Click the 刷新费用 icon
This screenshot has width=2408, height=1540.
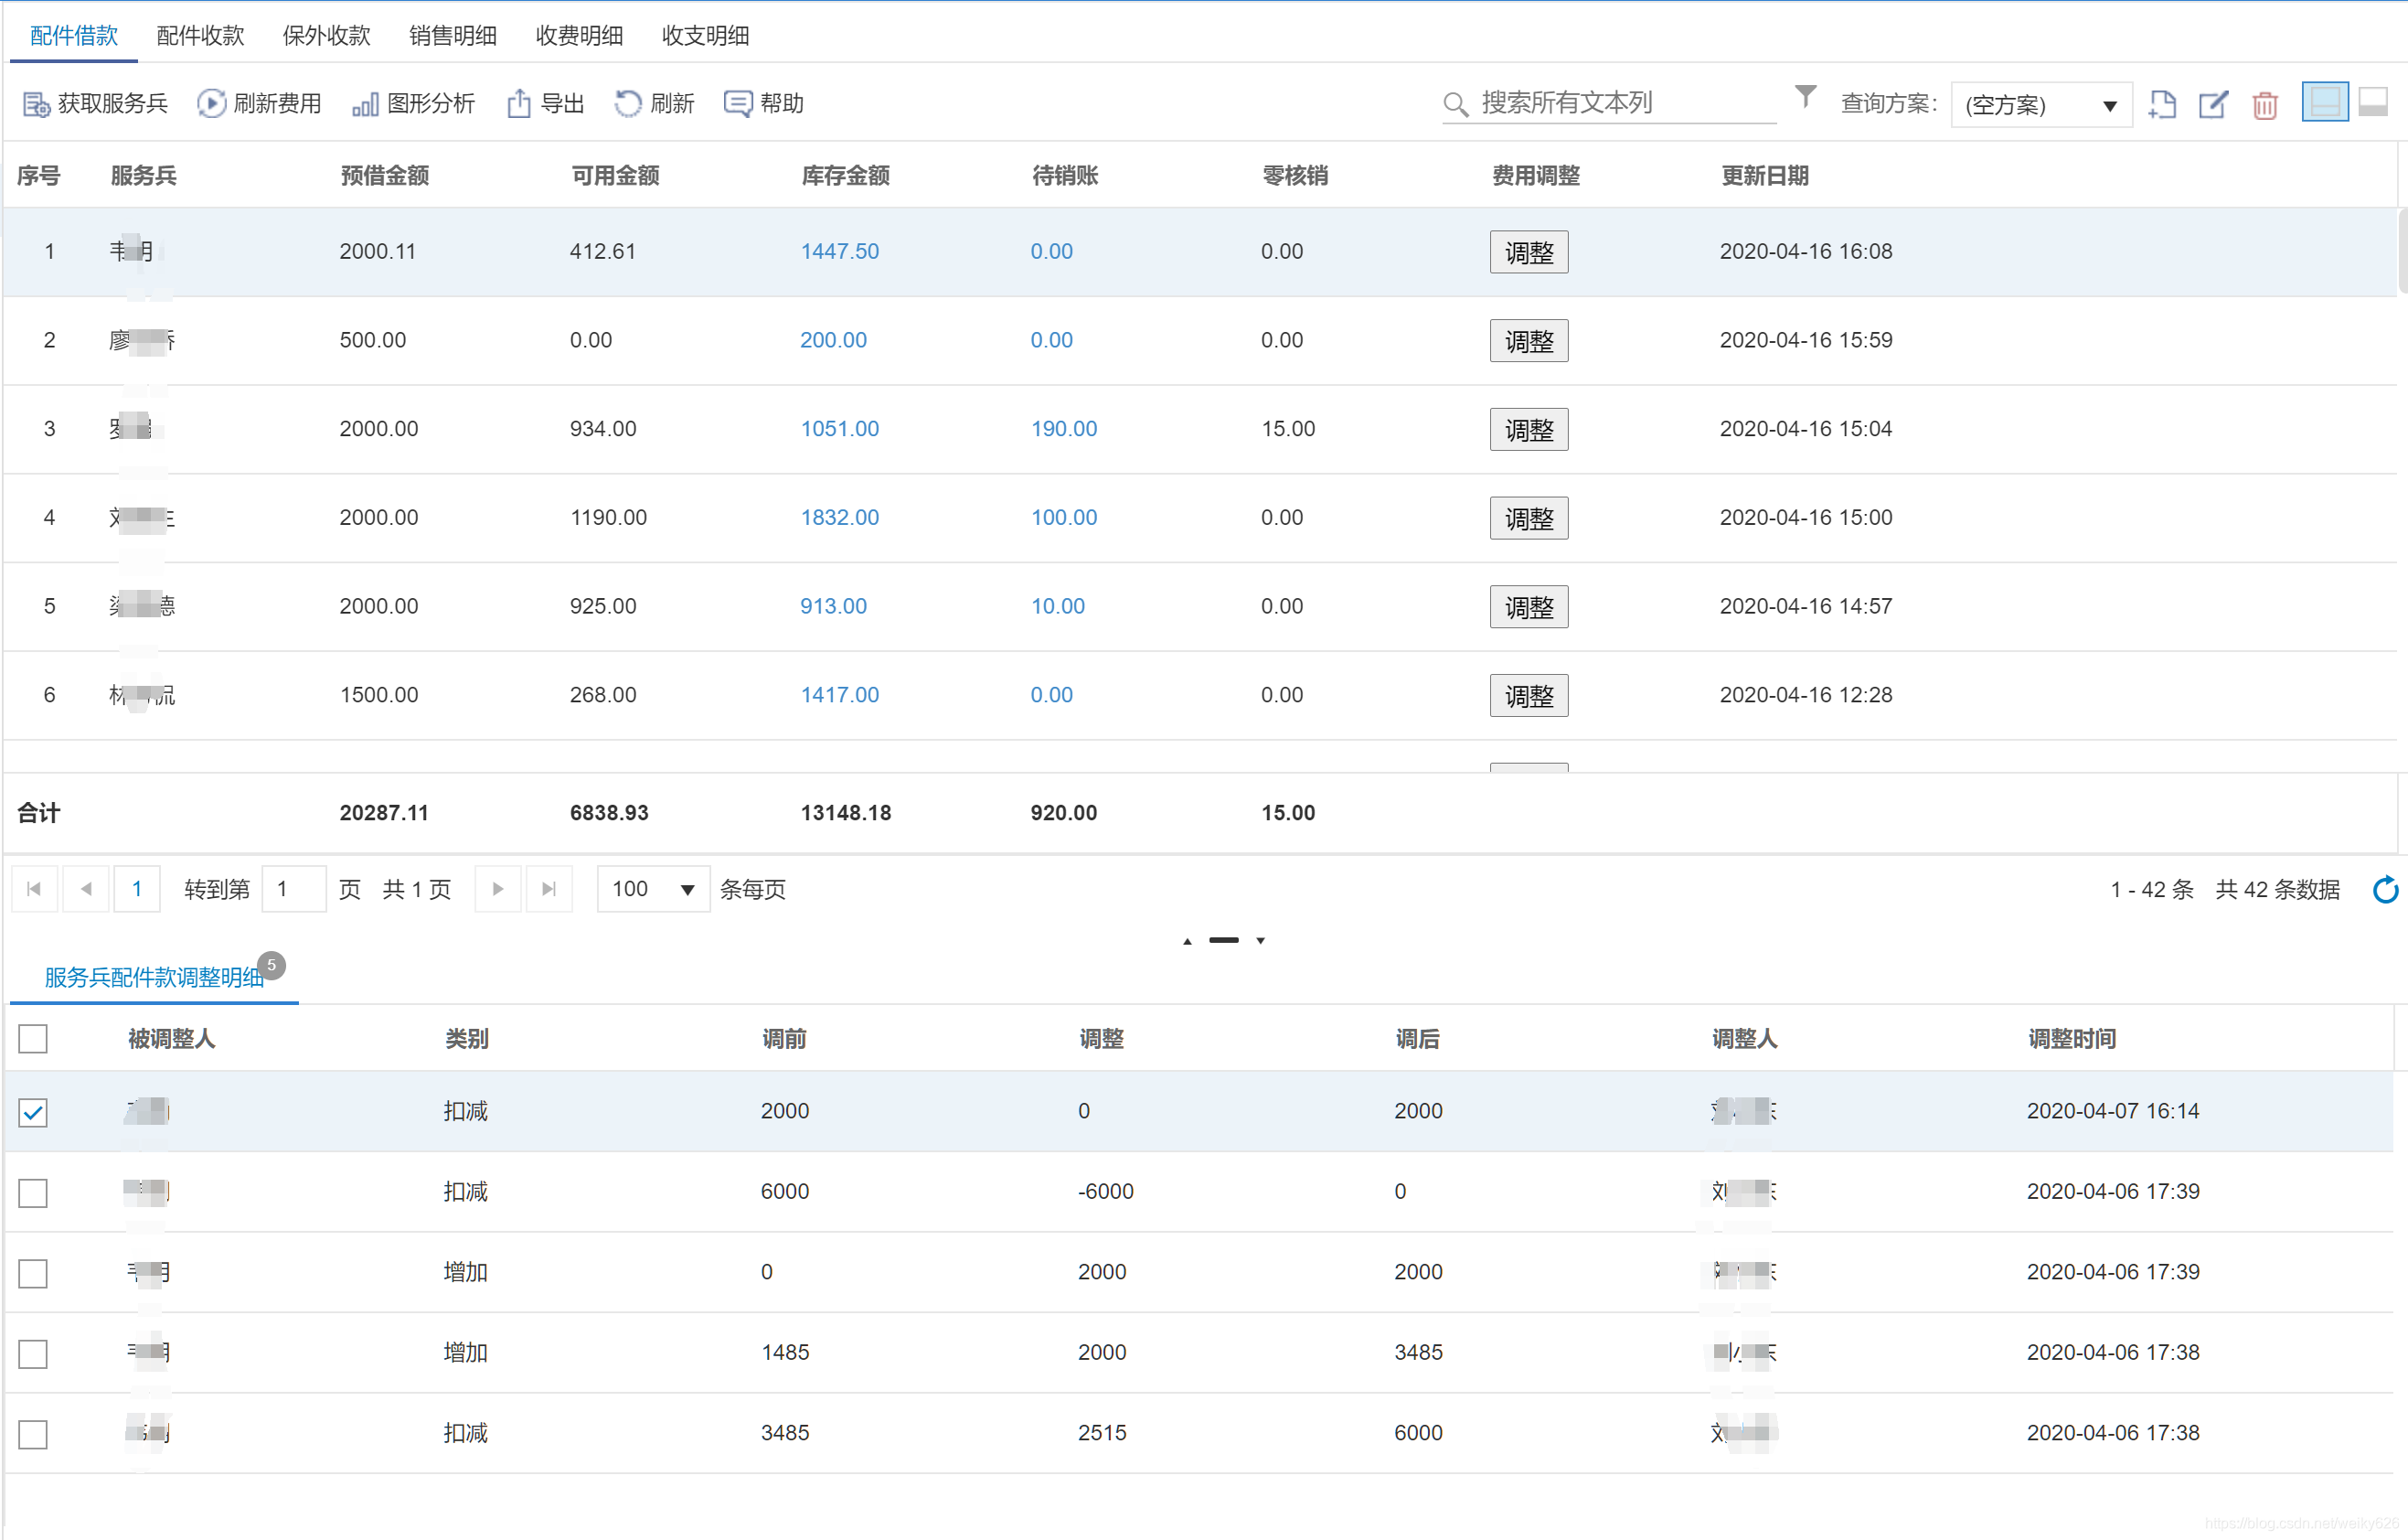click(211, 104)
